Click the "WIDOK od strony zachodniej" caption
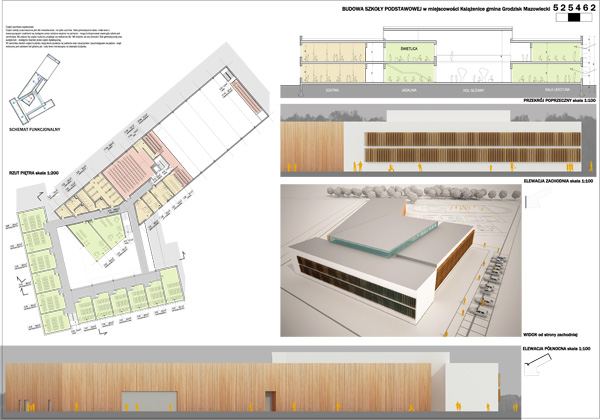This screenshot has height=420, width=600. point(550,335)
